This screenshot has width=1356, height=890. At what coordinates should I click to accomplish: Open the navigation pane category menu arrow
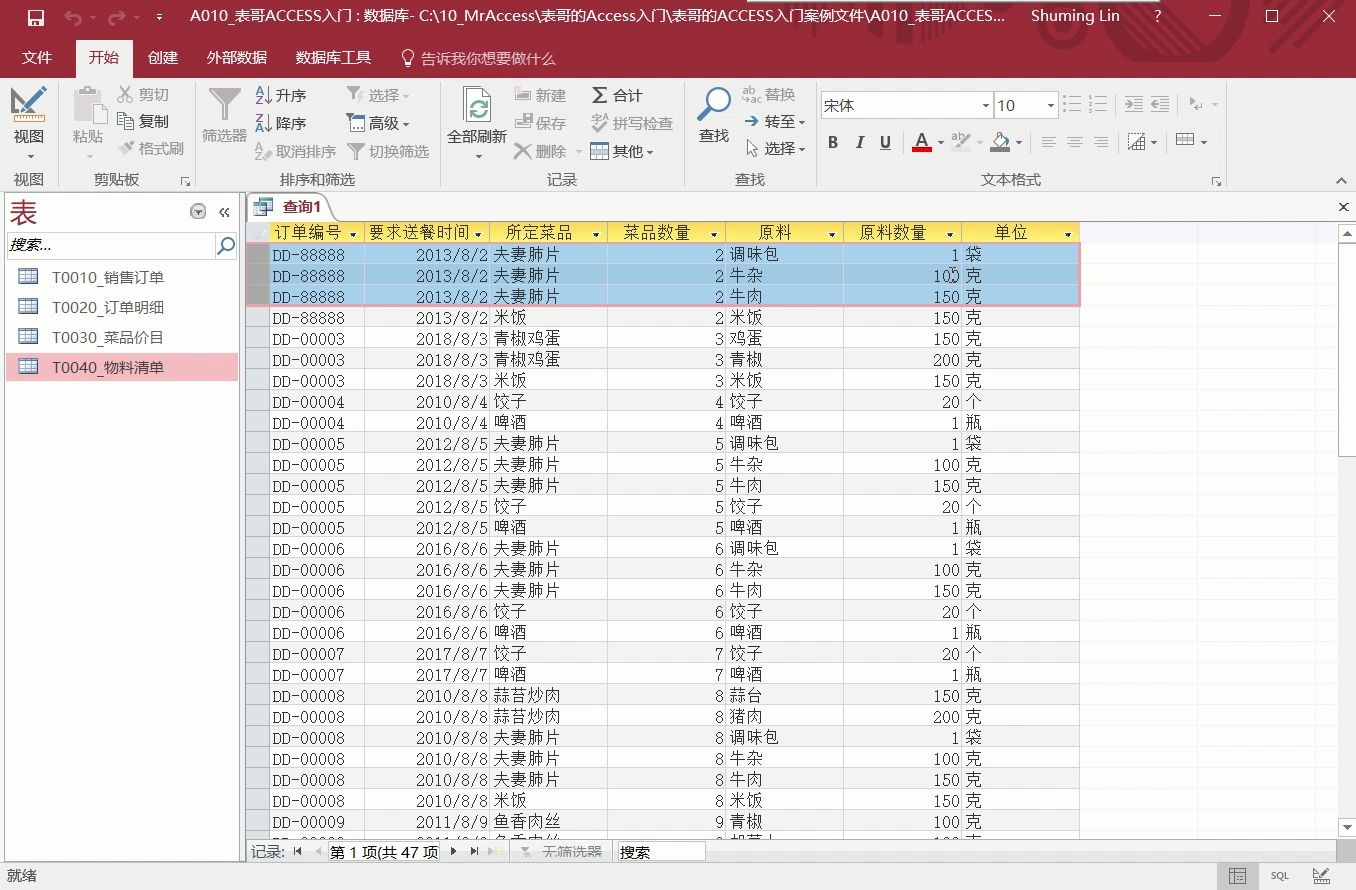pyautogui.click(x=198, y=212)
